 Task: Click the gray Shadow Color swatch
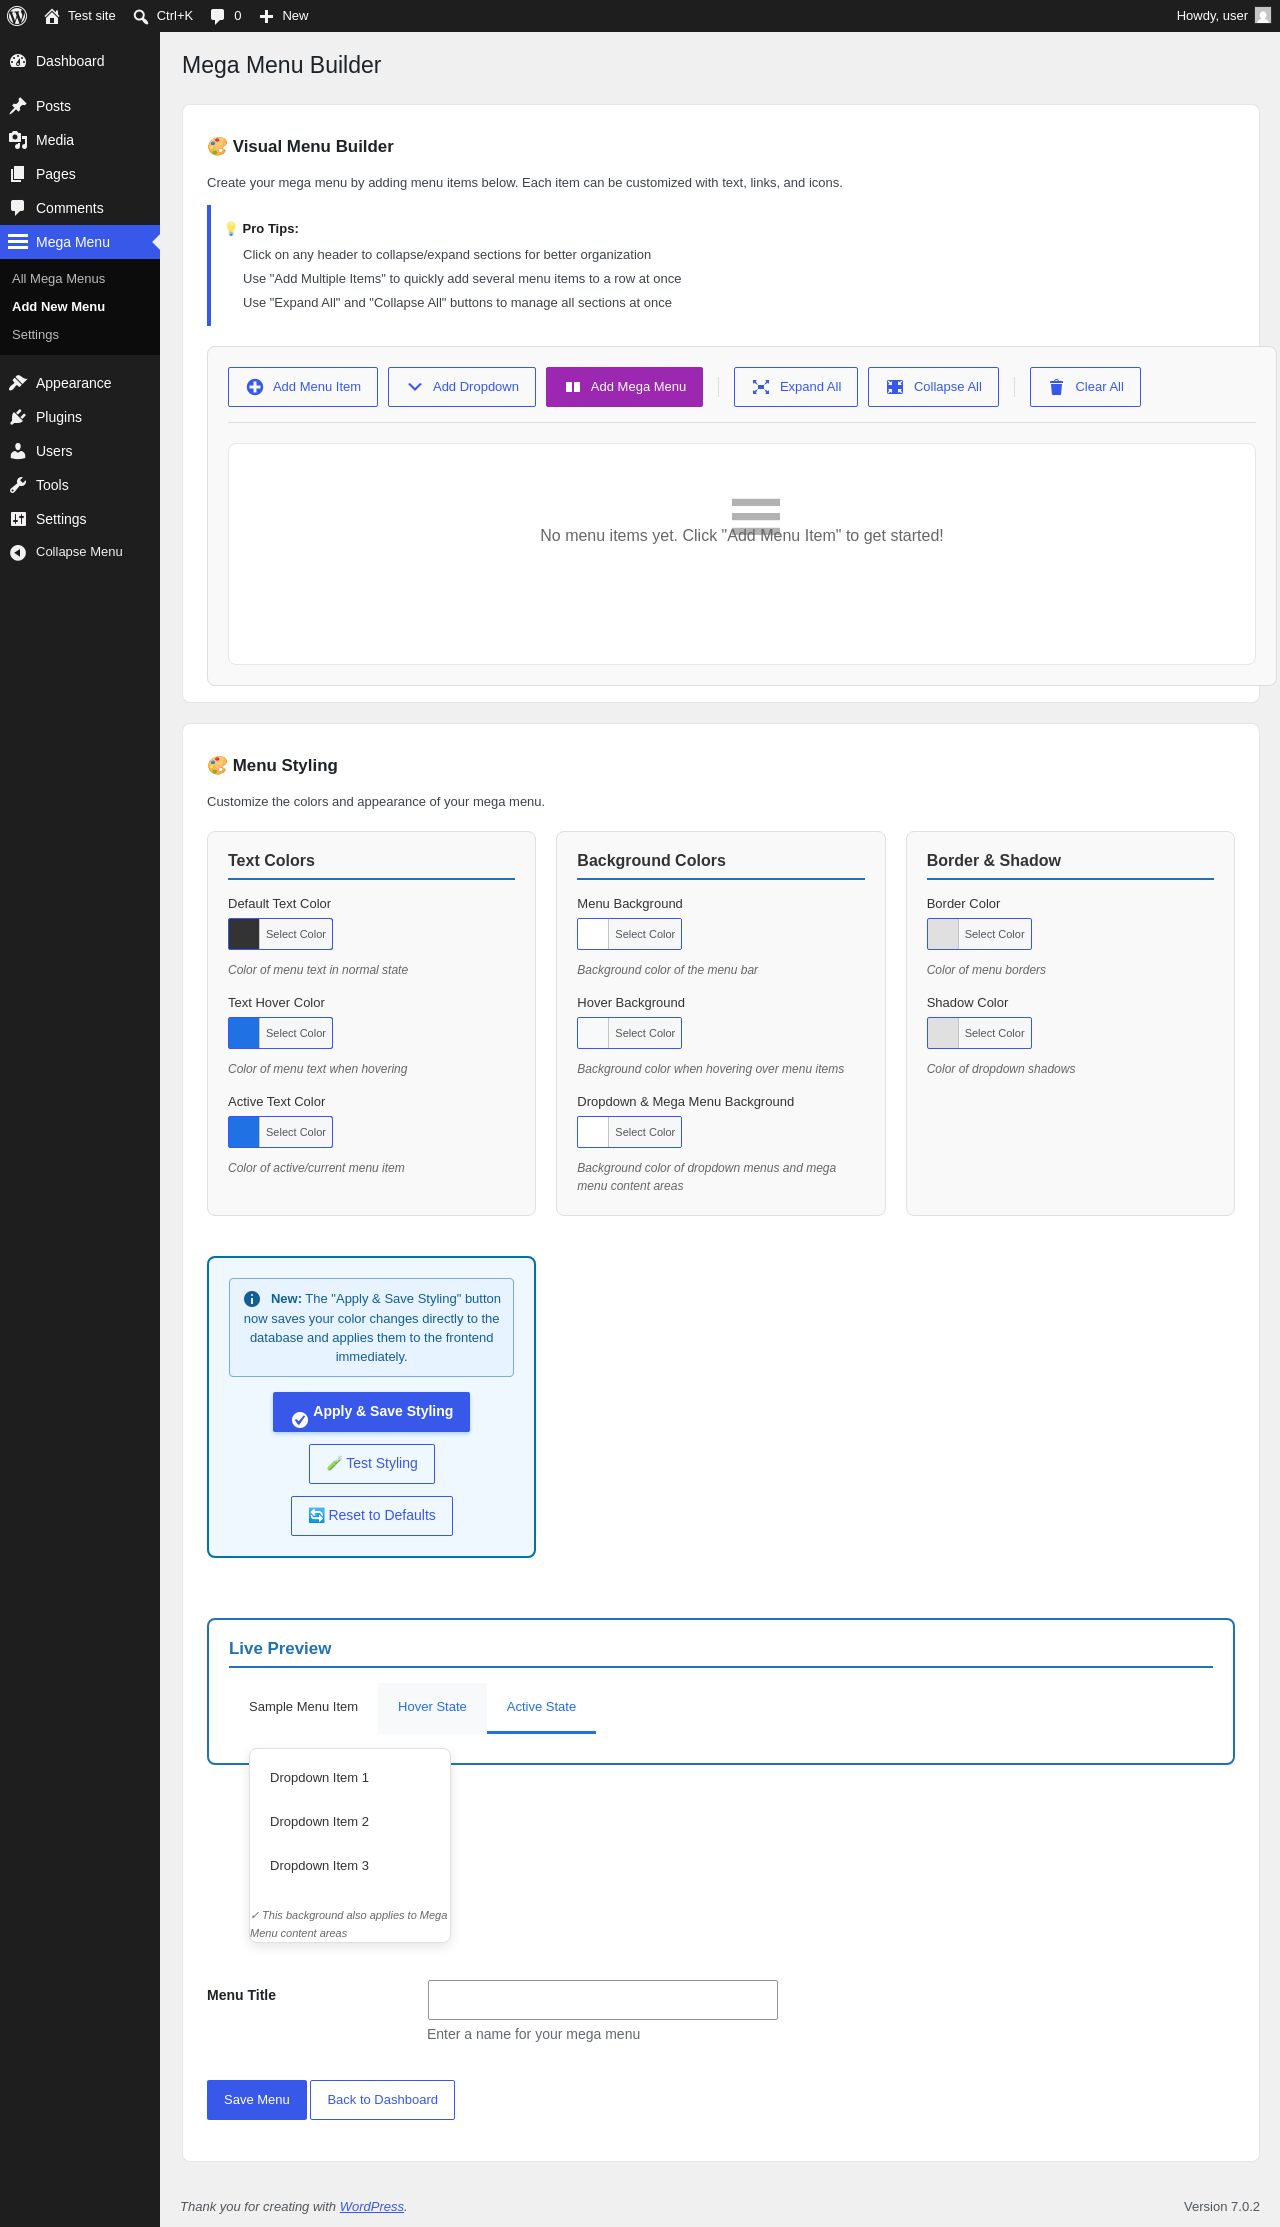943,1033
